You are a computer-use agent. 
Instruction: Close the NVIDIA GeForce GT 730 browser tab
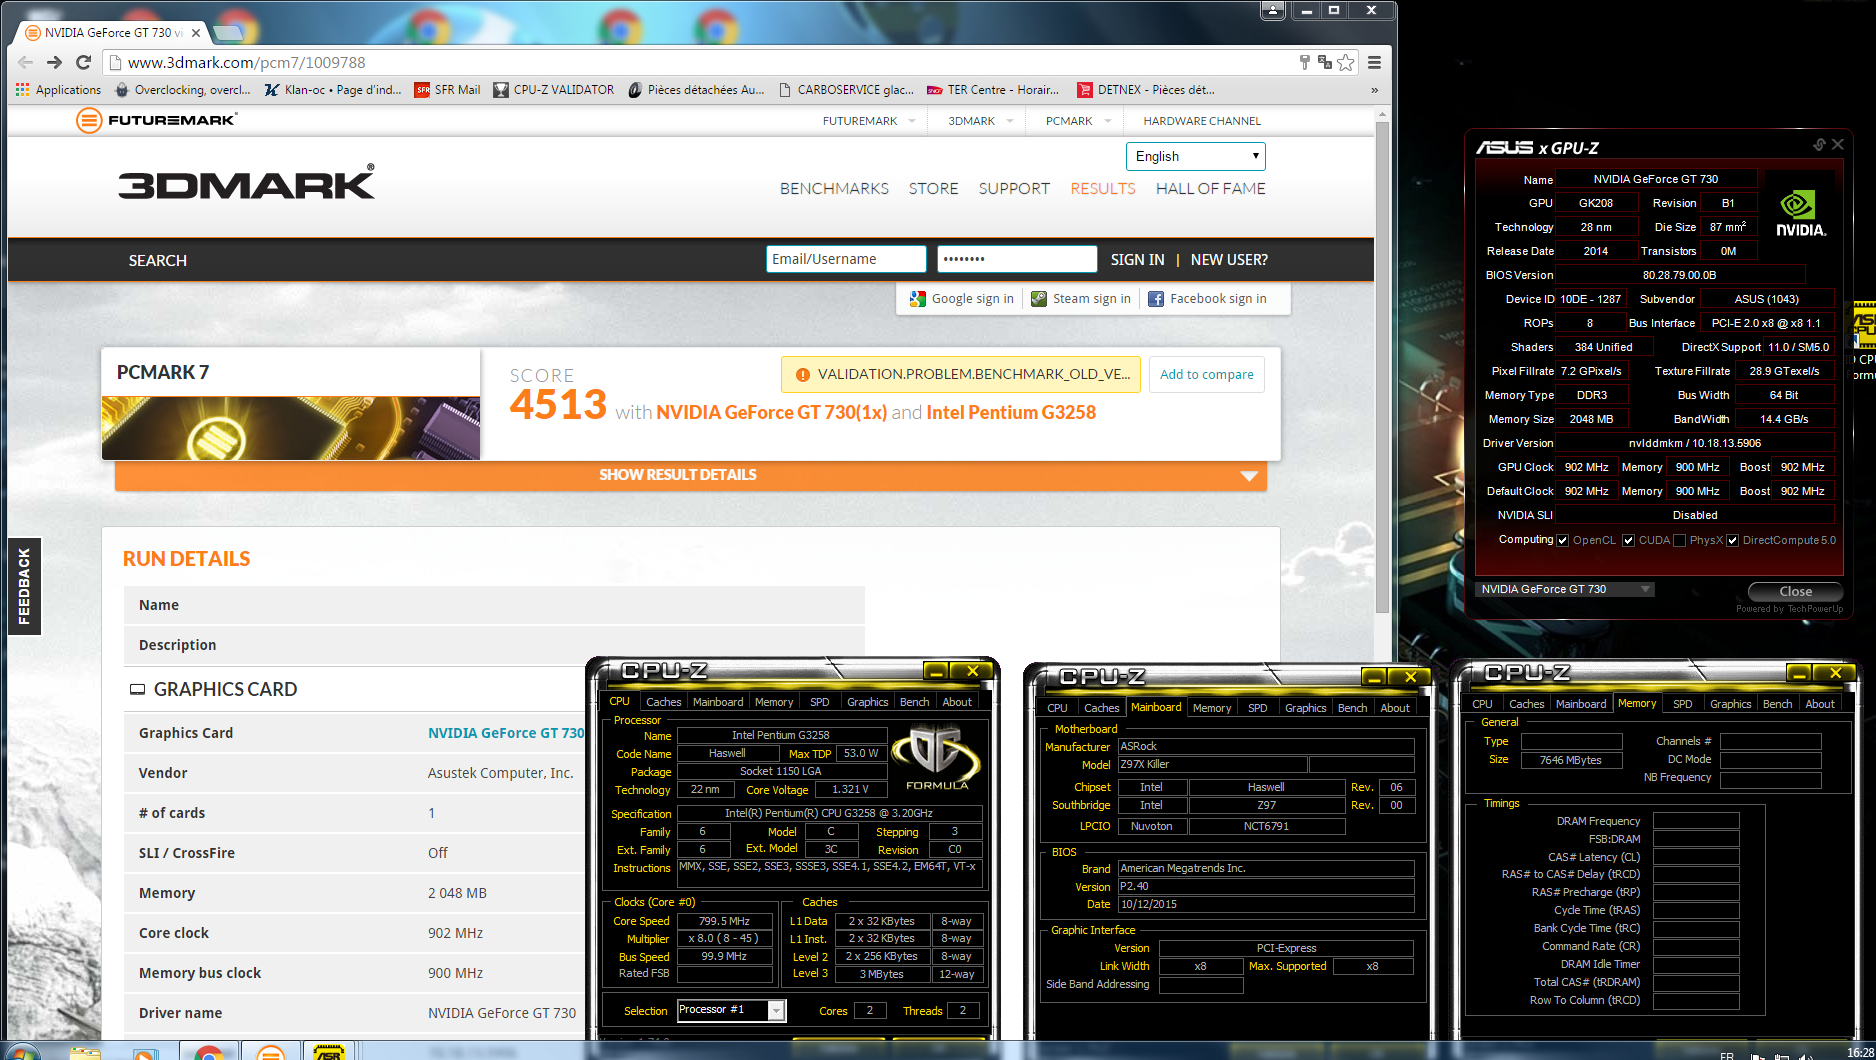point(196,33)
